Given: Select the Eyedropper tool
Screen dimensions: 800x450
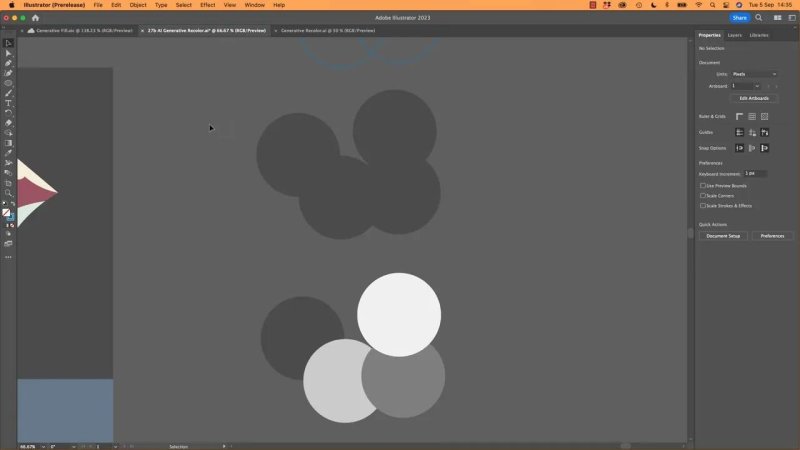Looking at the screenshot, I should pyautogui.click(x=8, y=153).
